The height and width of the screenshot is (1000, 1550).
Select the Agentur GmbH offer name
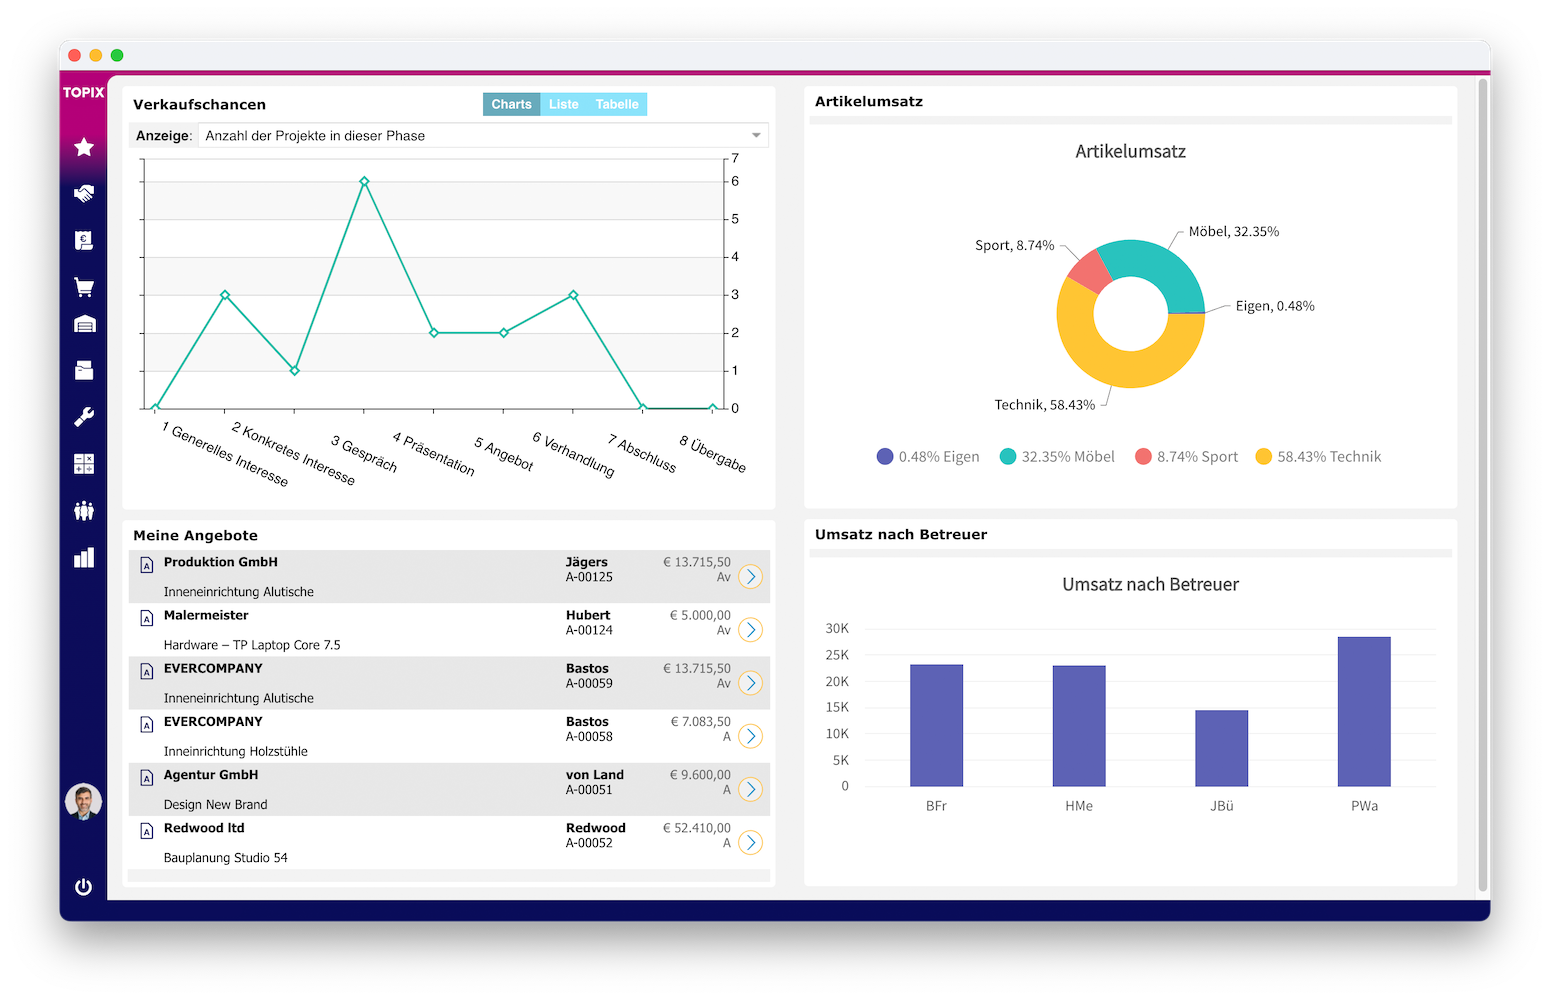tap(211, 775)
